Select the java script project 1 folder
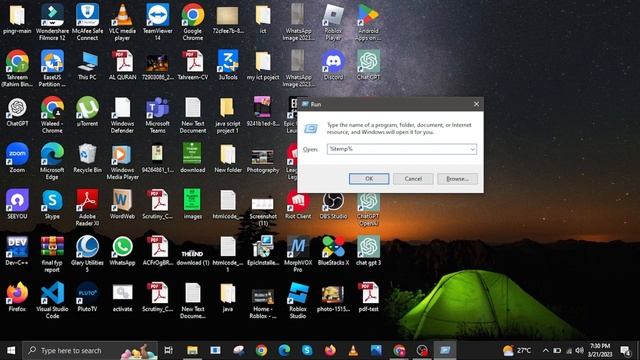 (x=228, y=115)
